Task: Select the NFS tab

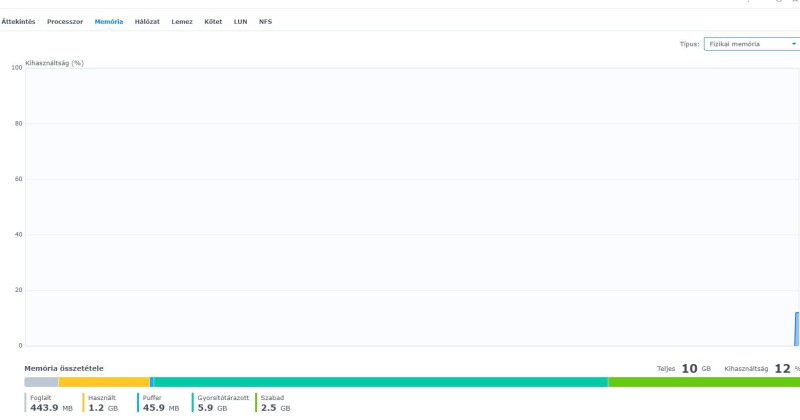Action: [265, 22]
